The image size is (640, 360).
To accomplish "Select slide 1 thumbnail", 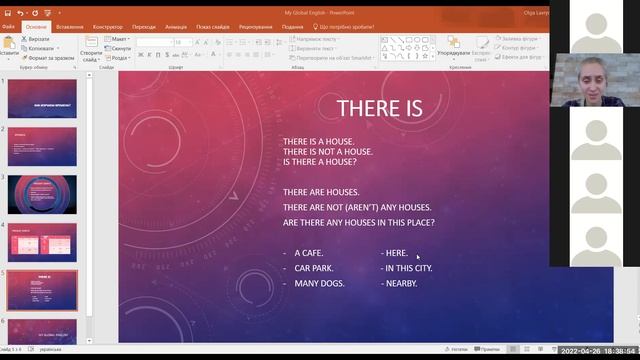I will click(x=42, y=99).
